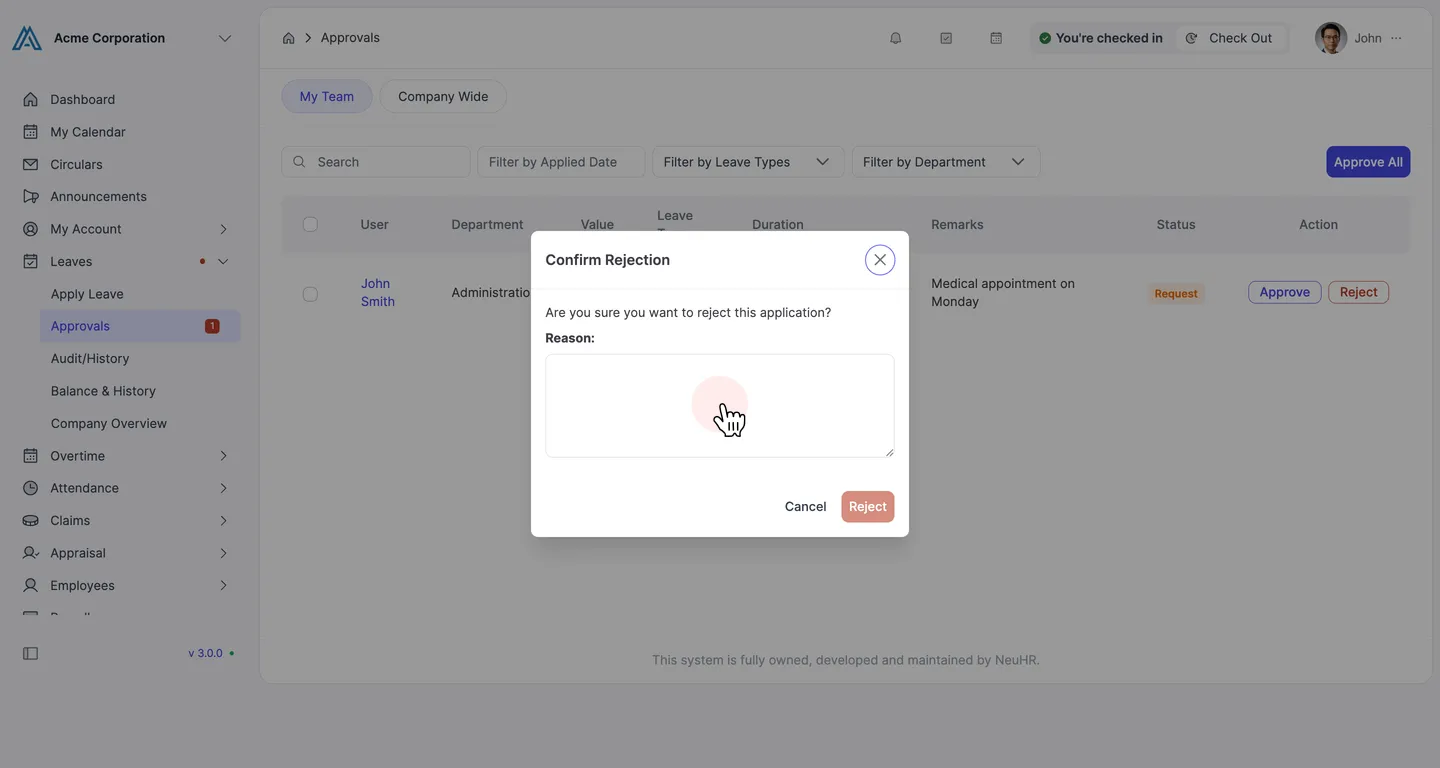This screenshot has width=1440, height=768.
Task: Toggle the sidebar collapse icon at bottom
Action: (x=31, y=653)
